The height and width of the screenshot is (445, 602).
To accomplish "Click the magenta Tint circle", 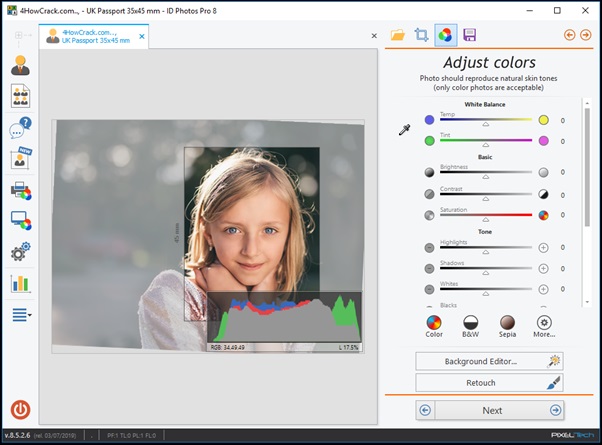I will click(543, 141).
